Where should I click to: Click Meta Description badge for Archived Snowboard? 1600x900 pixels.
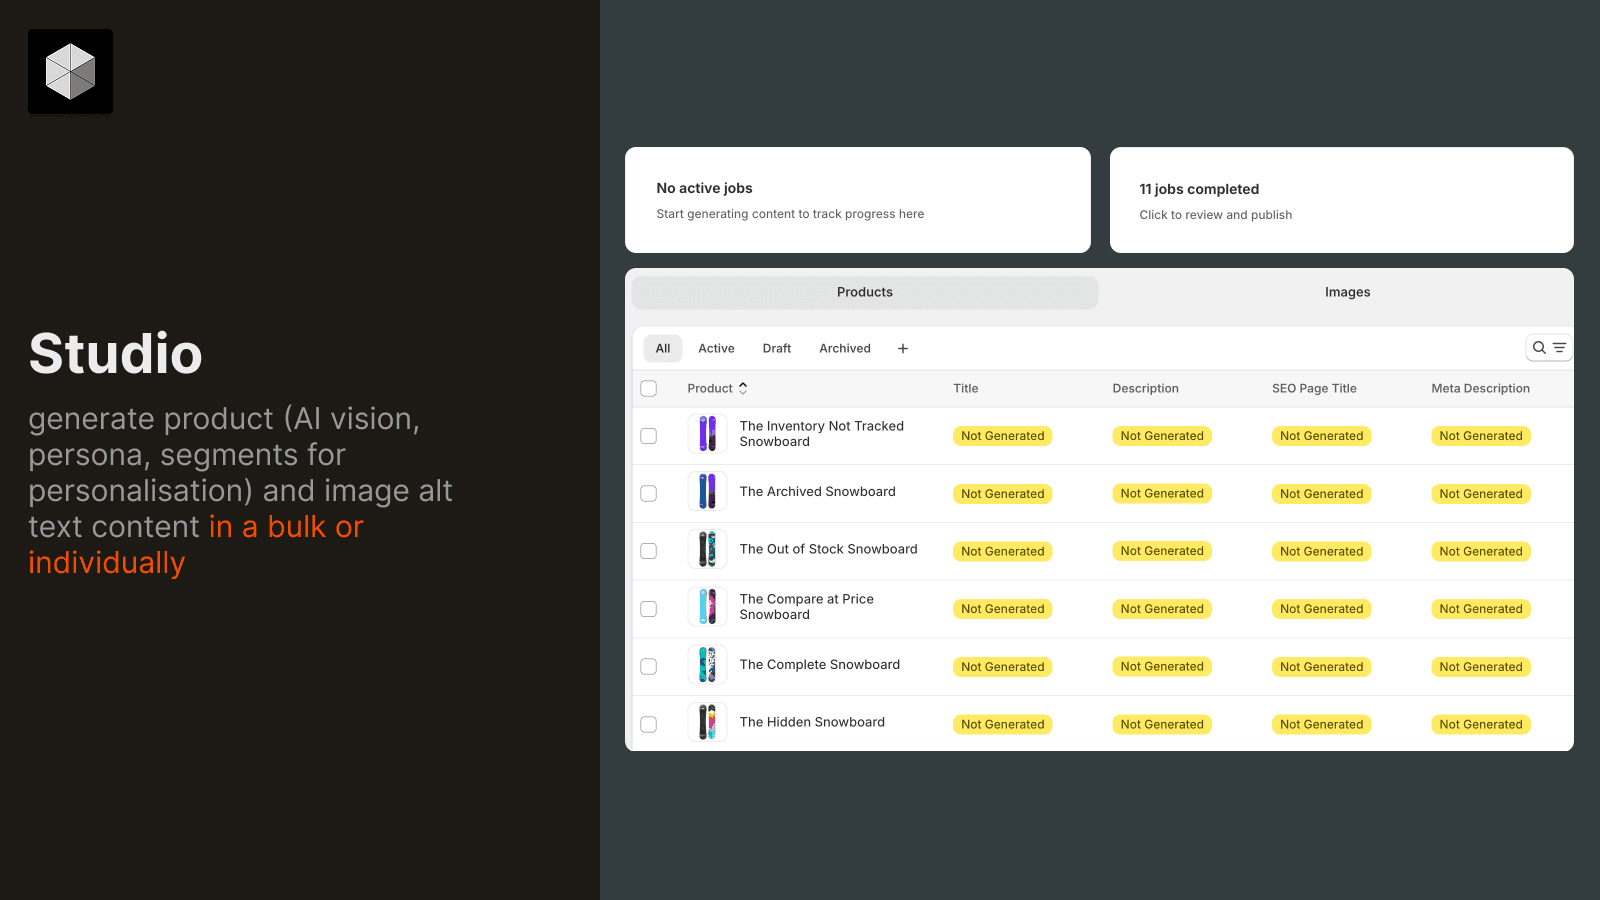pyautogui.click(x=1481, y=493)
